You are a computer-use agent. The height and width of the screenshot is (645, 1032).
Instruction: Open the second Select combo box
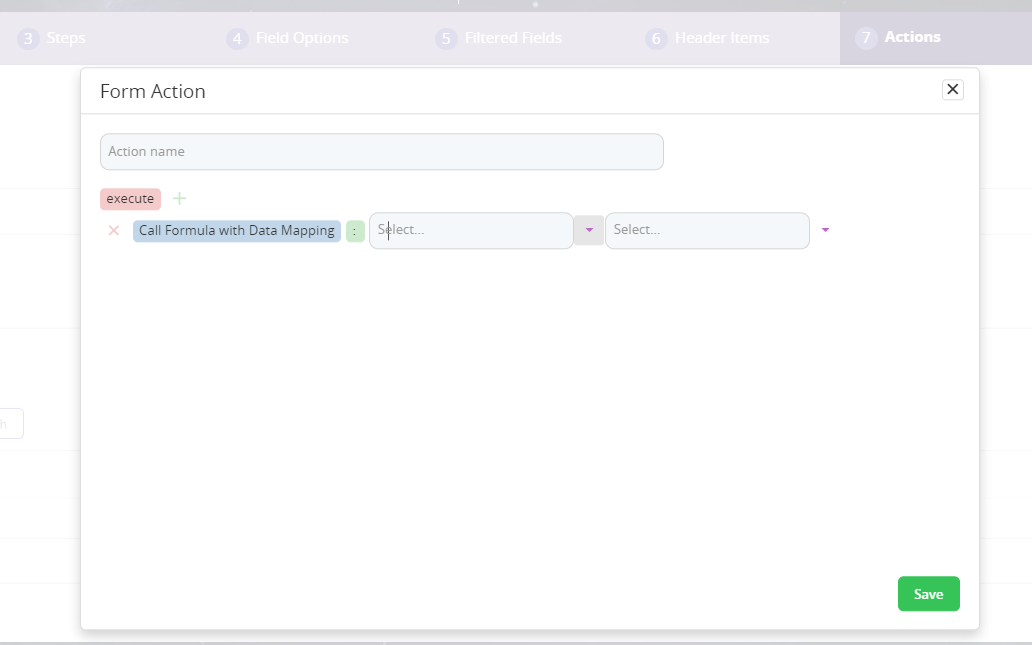click(x=706, y=230)
